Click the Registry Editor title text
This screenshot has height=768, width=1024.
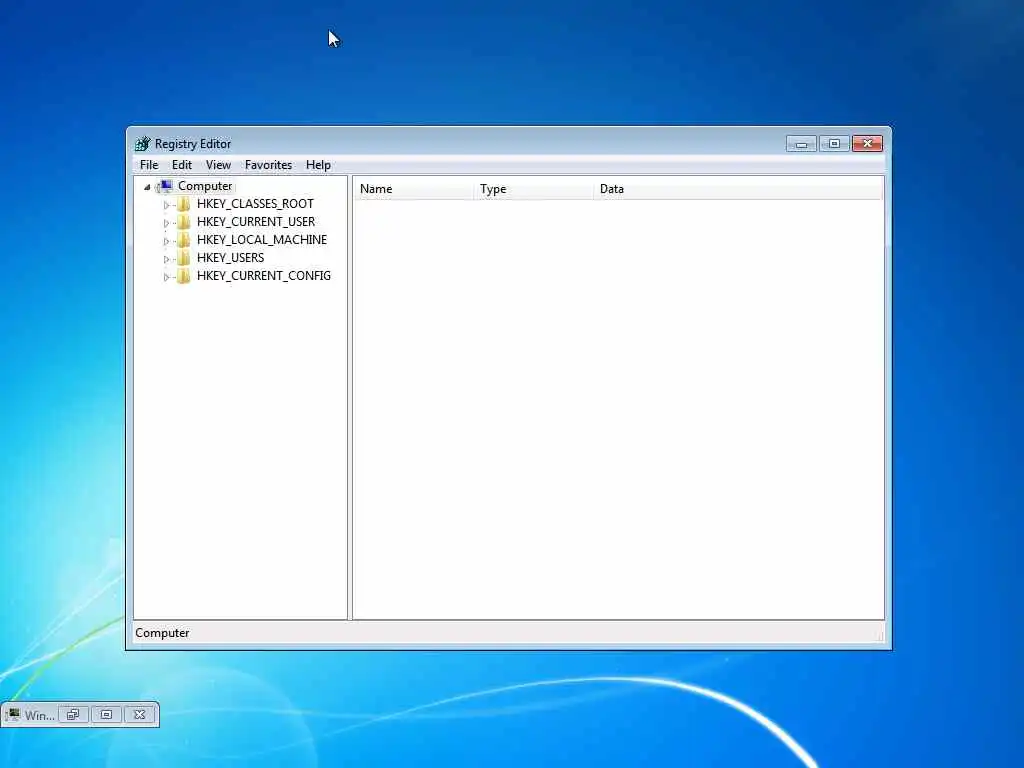point(193,144)
